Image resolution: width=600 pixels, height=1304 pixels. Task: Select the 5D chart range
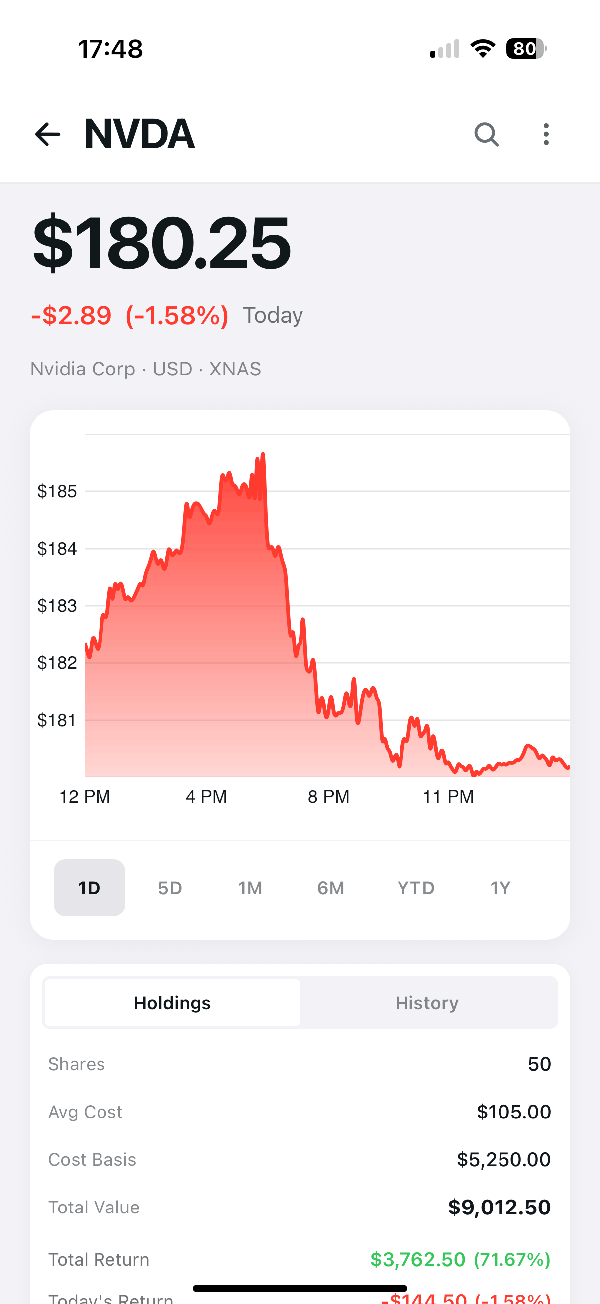(x=170, y=887)
